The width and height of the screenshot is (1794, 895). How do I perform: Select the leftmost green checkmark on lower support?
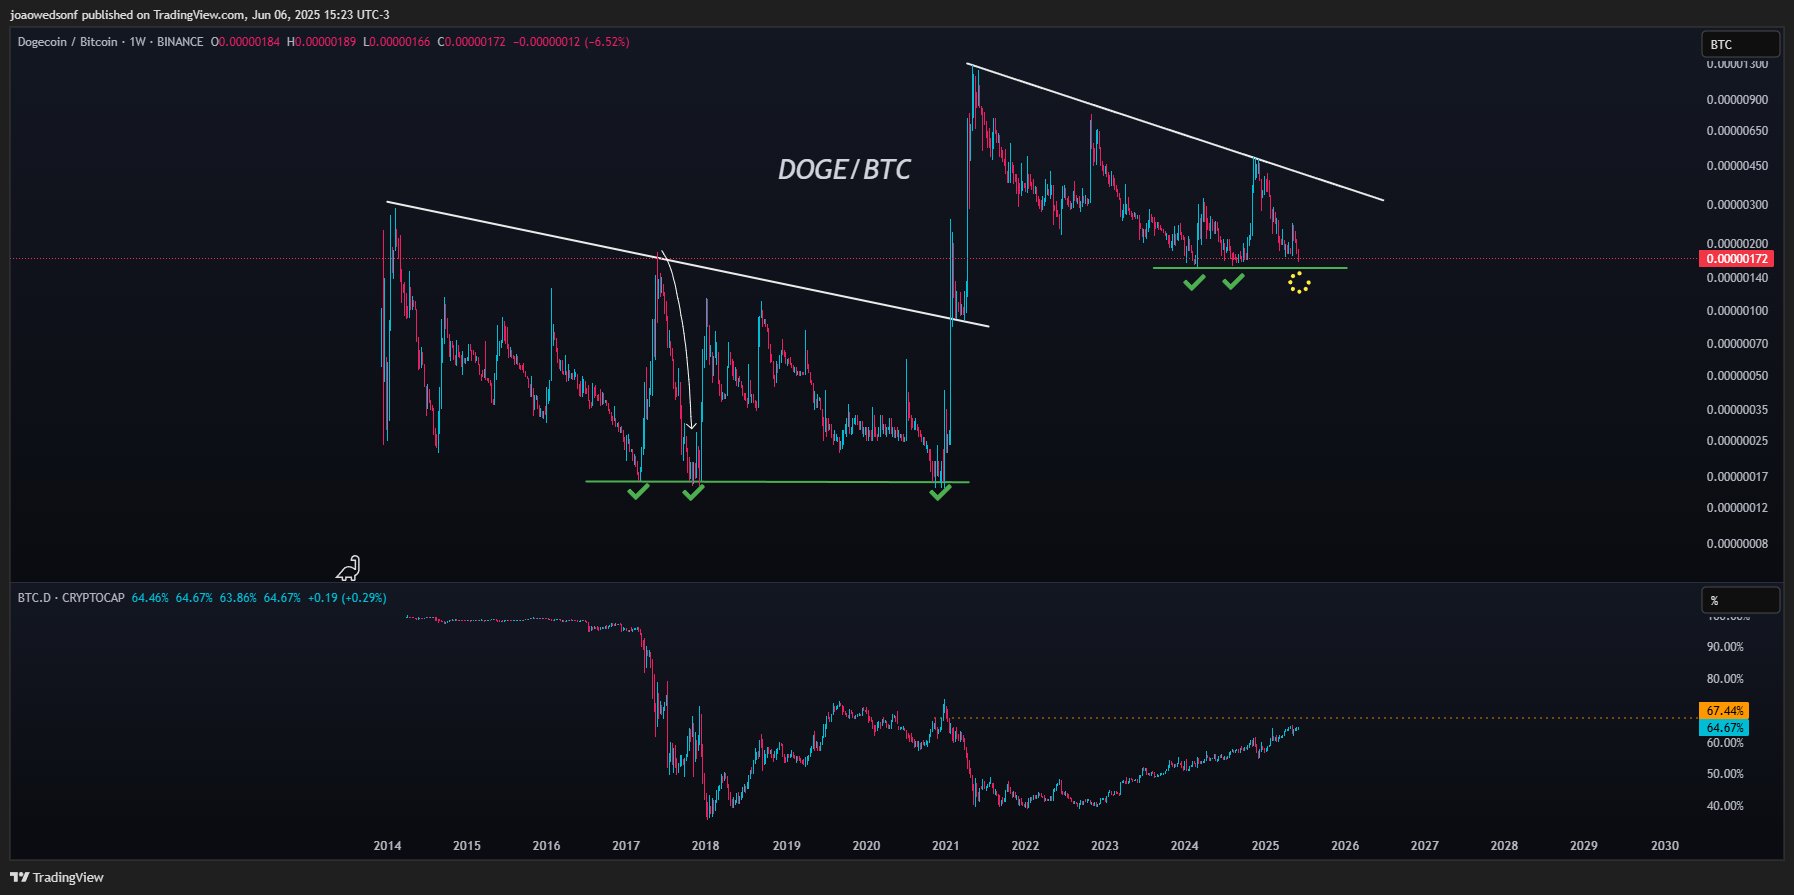(x=638, y=491)
